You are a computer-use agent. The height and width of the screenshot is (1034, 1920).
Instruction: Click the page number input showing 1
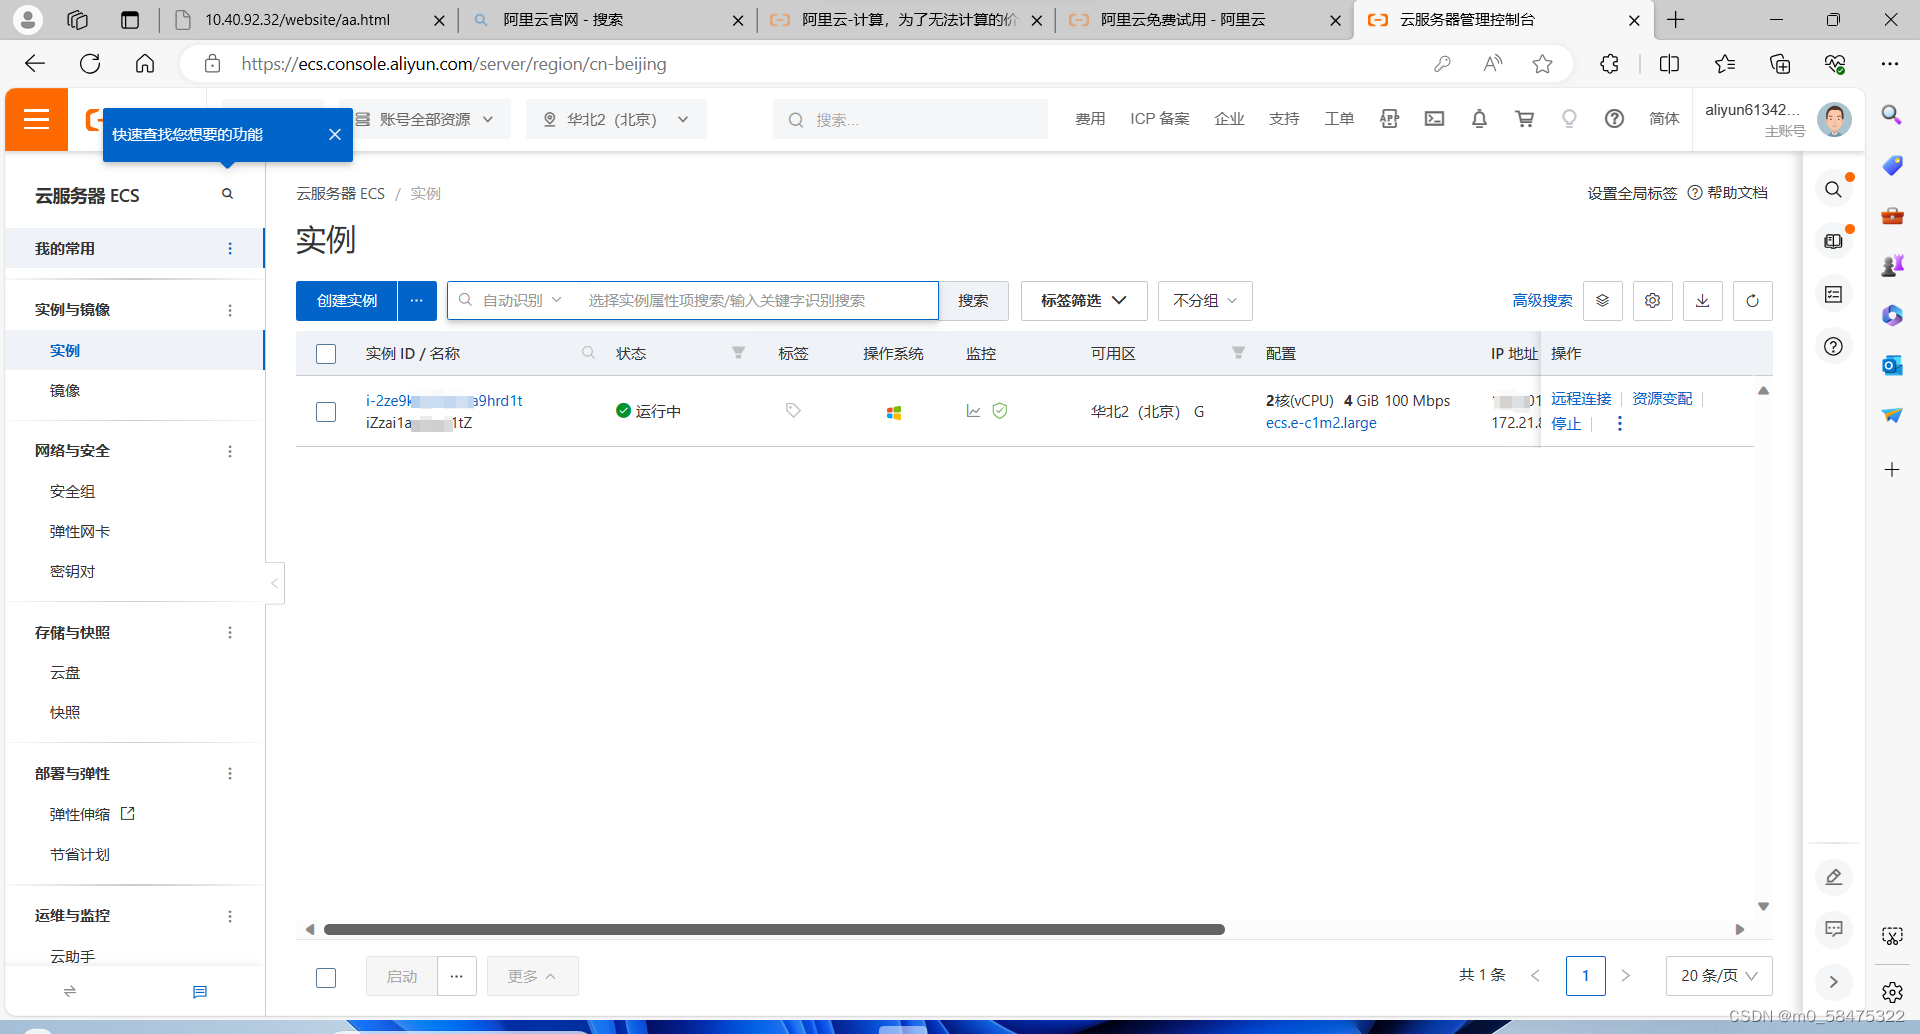pyautogui.click(x=1585, y=975)
